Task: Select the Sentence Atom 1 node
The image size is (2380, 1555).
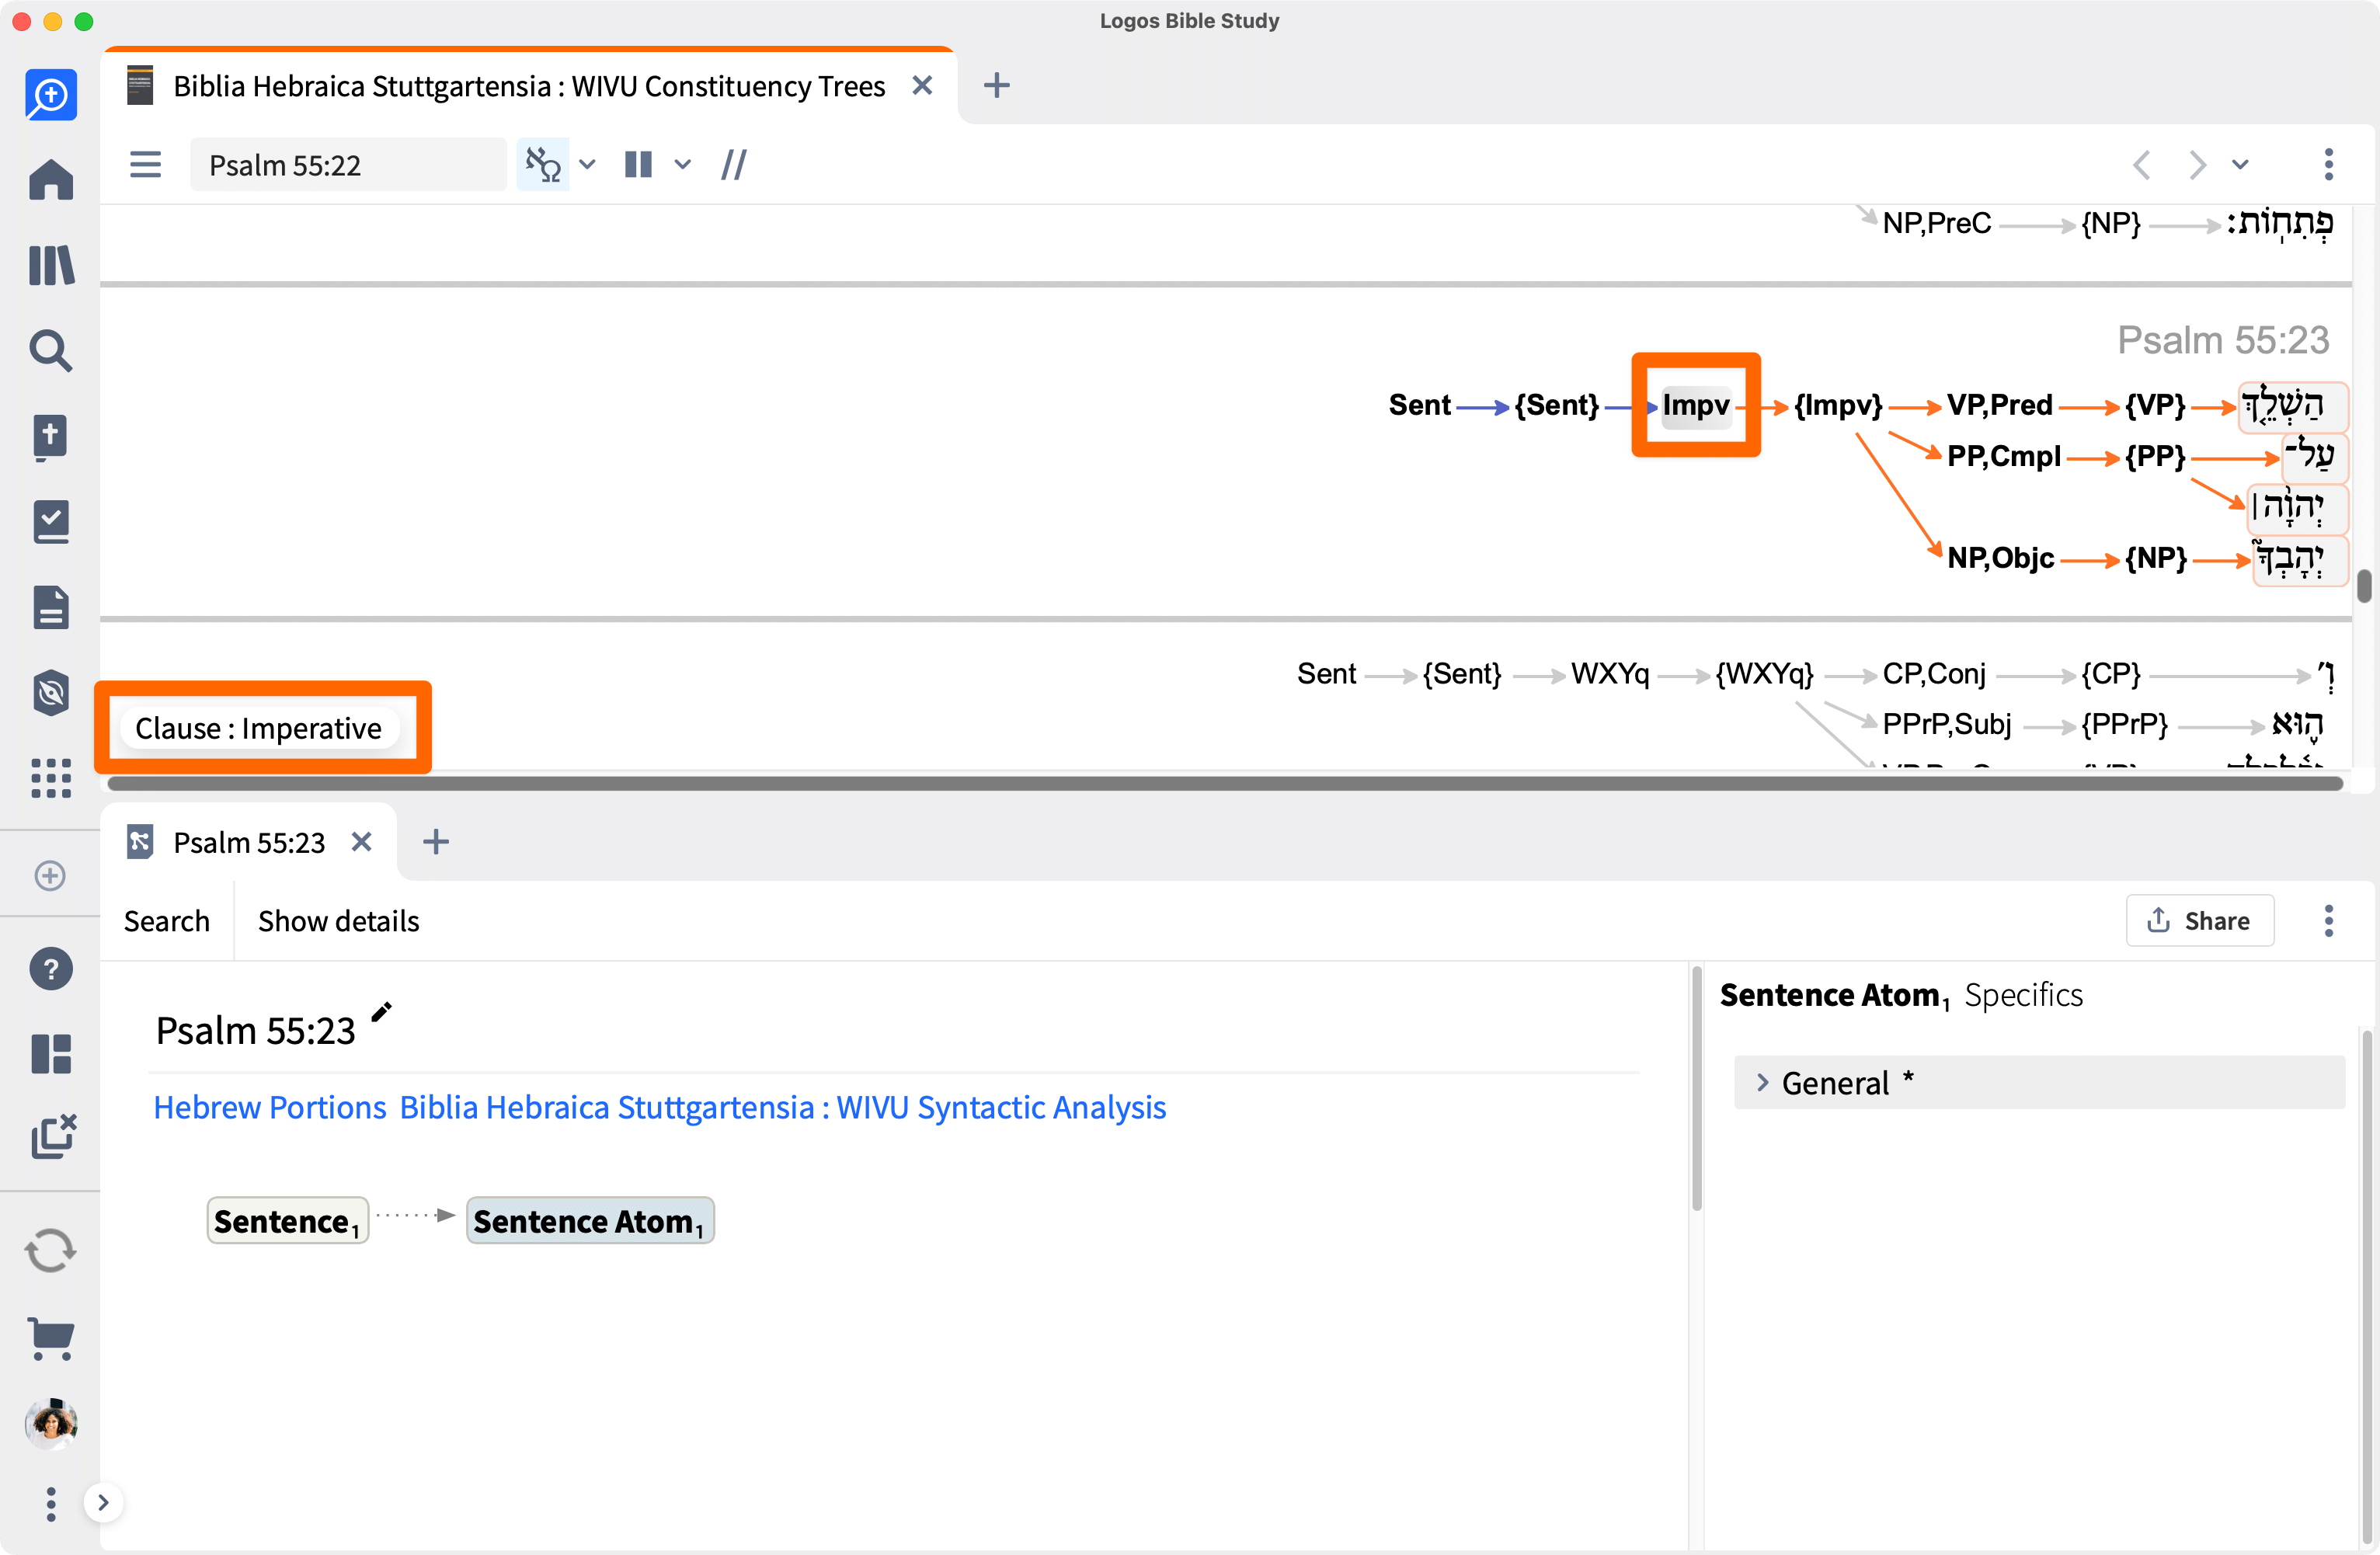Action: [590, 1221]
